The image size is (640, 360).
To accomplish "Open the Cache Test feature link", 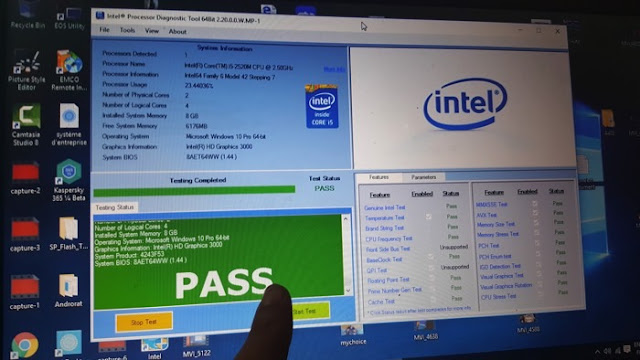I will 381,302.
